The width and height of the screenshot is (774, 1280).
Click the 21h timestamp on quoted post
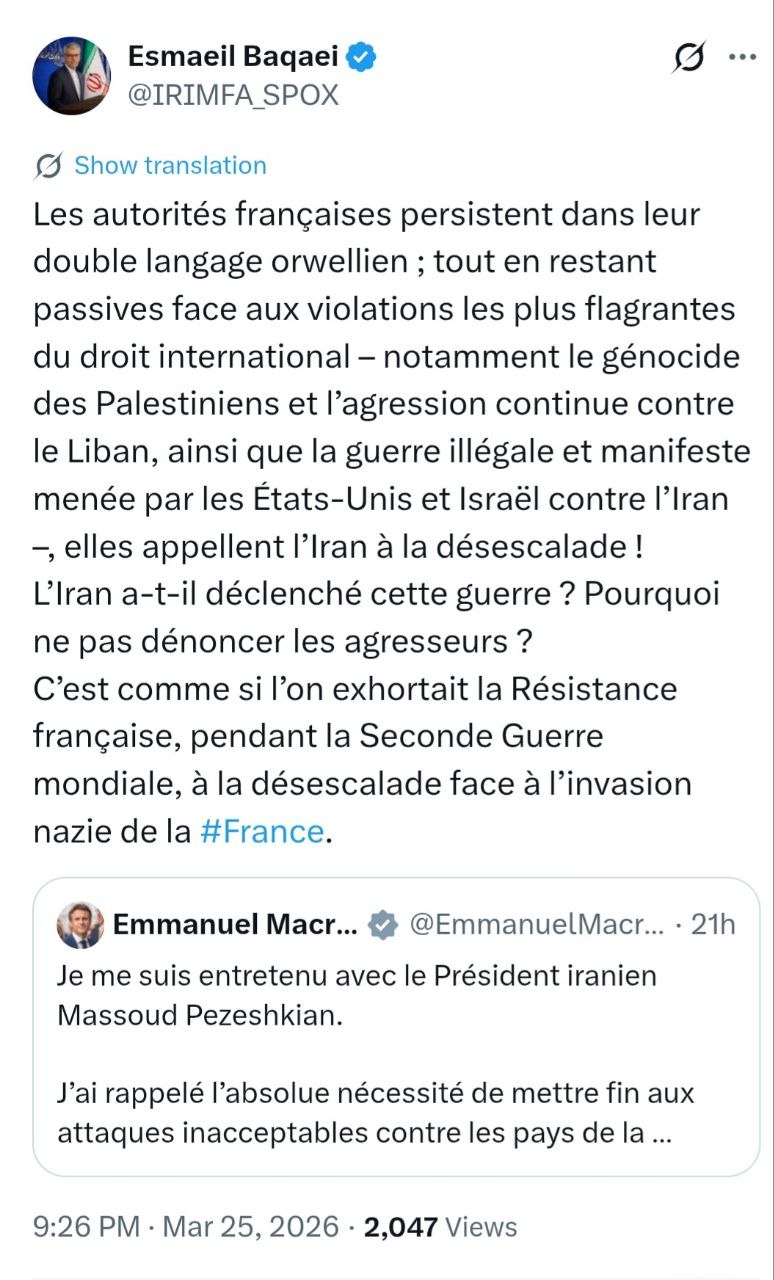tap(713, 925)
